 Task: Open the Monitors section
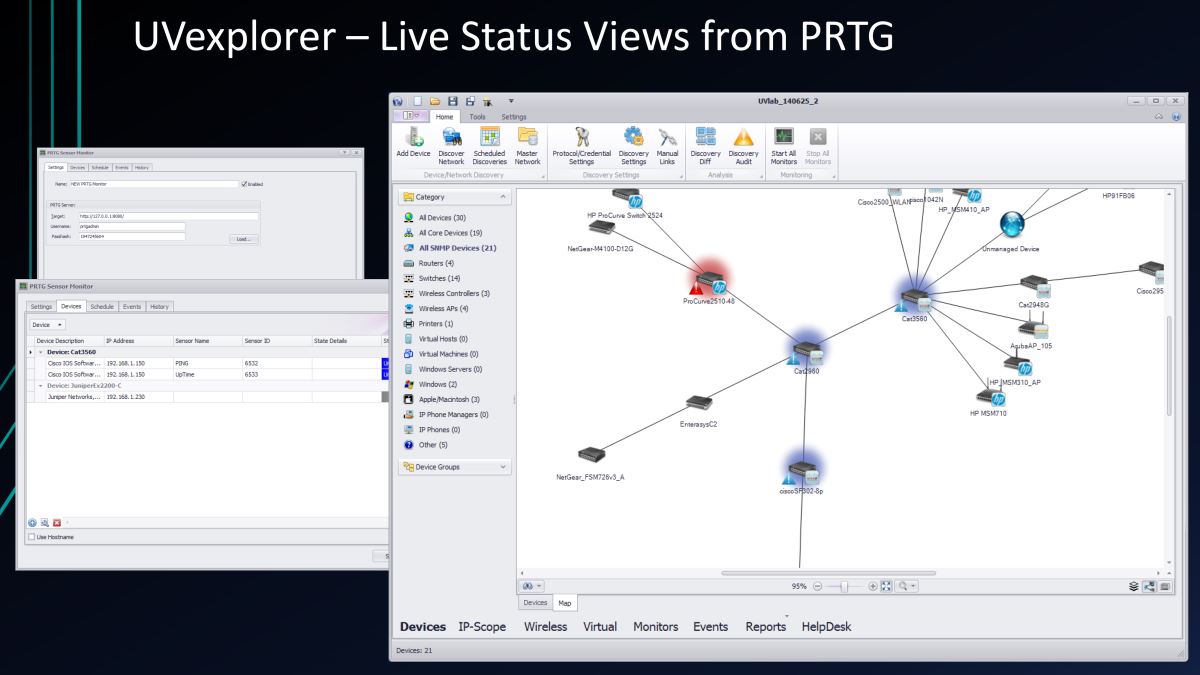(655, 627)
